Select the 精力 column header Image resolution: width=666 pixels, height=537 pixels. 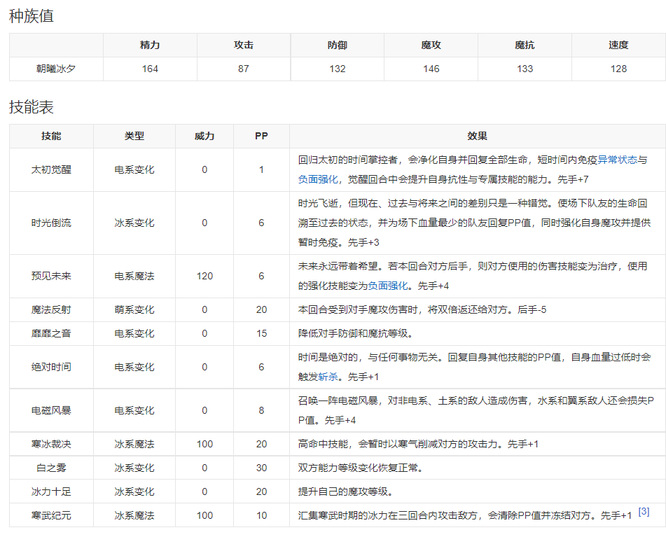(x=150, y=45)
